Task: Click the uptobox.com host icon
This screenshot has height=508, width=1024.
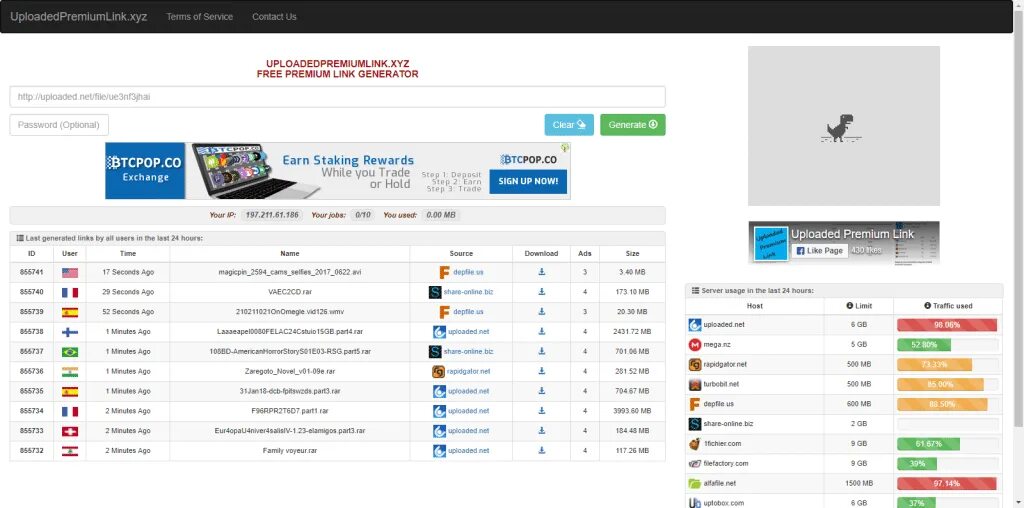Action: [695, 502]
